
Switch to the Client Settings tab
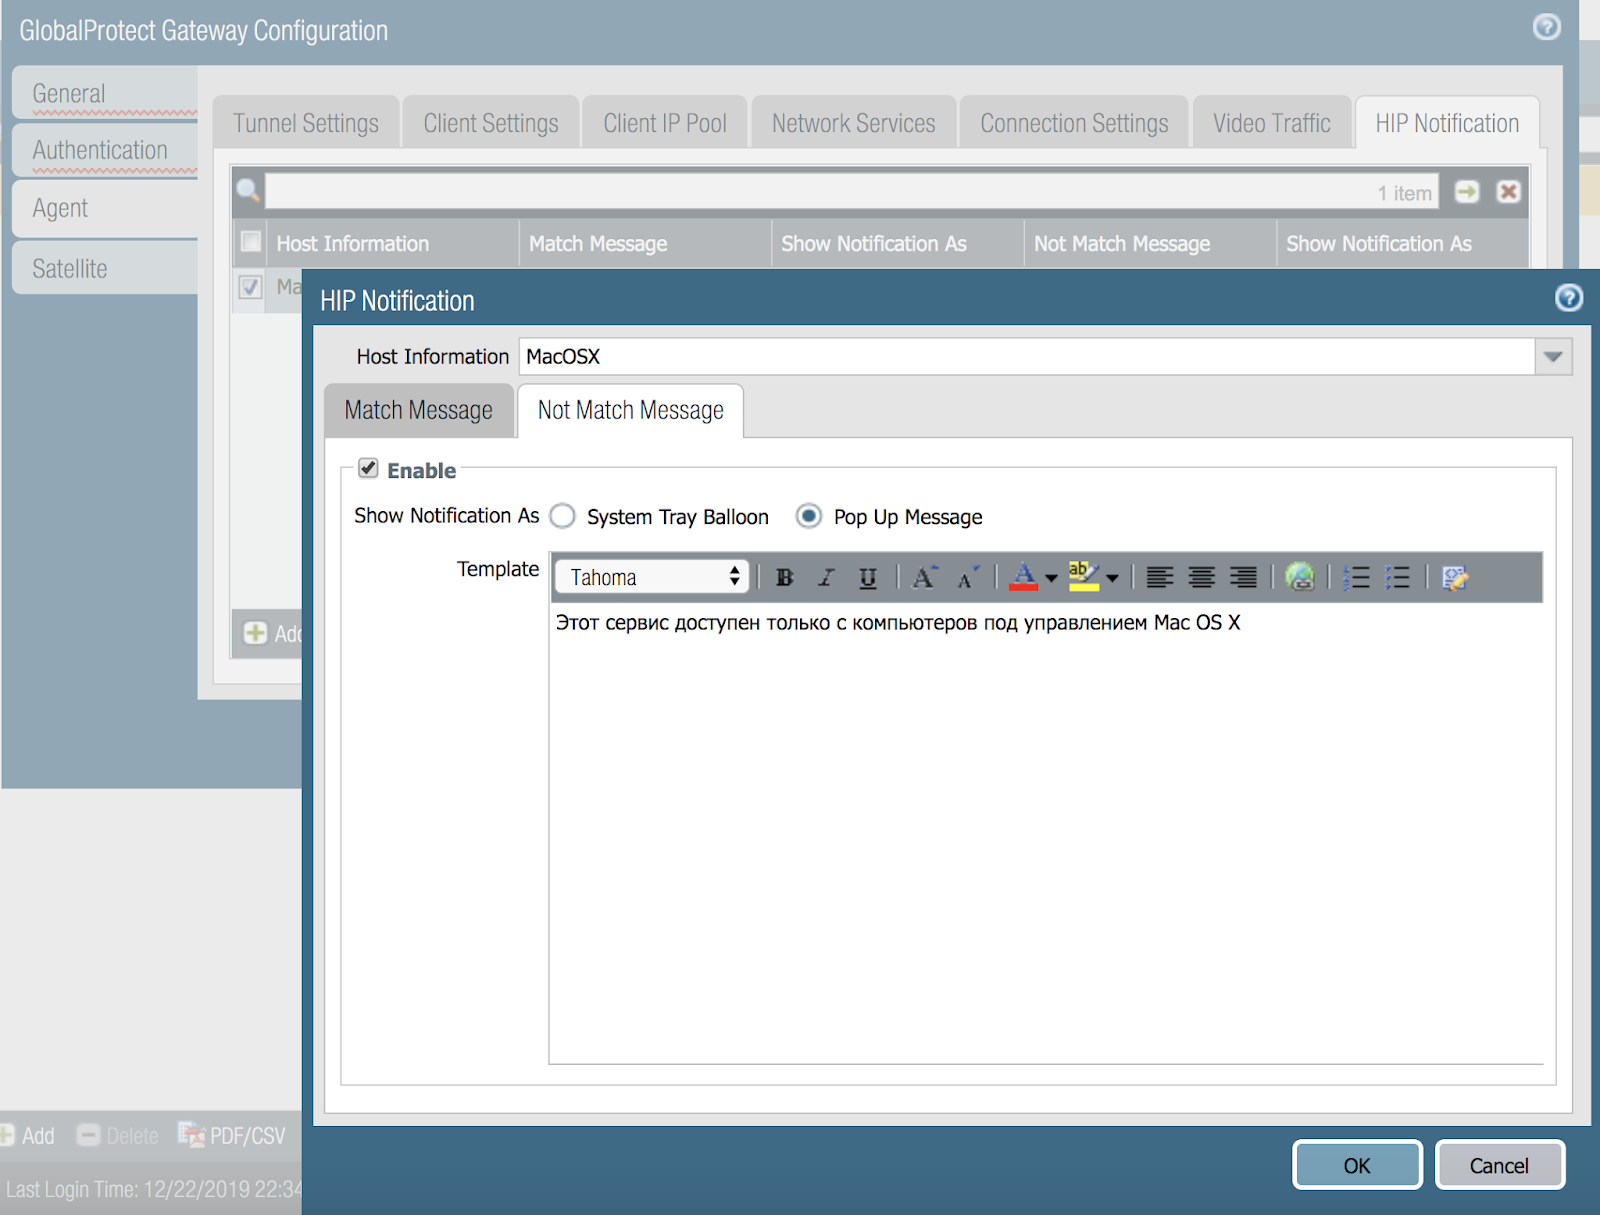(491, 123)
